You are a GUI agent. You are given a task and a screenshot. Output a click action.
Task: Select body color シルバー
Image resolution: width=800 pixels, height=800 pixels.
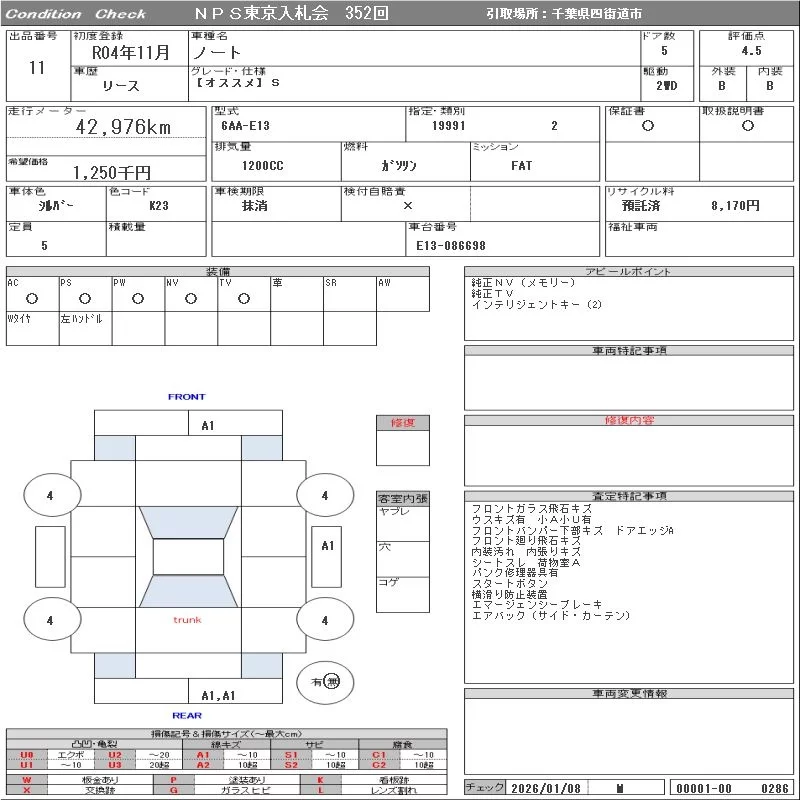coord(56,206)
